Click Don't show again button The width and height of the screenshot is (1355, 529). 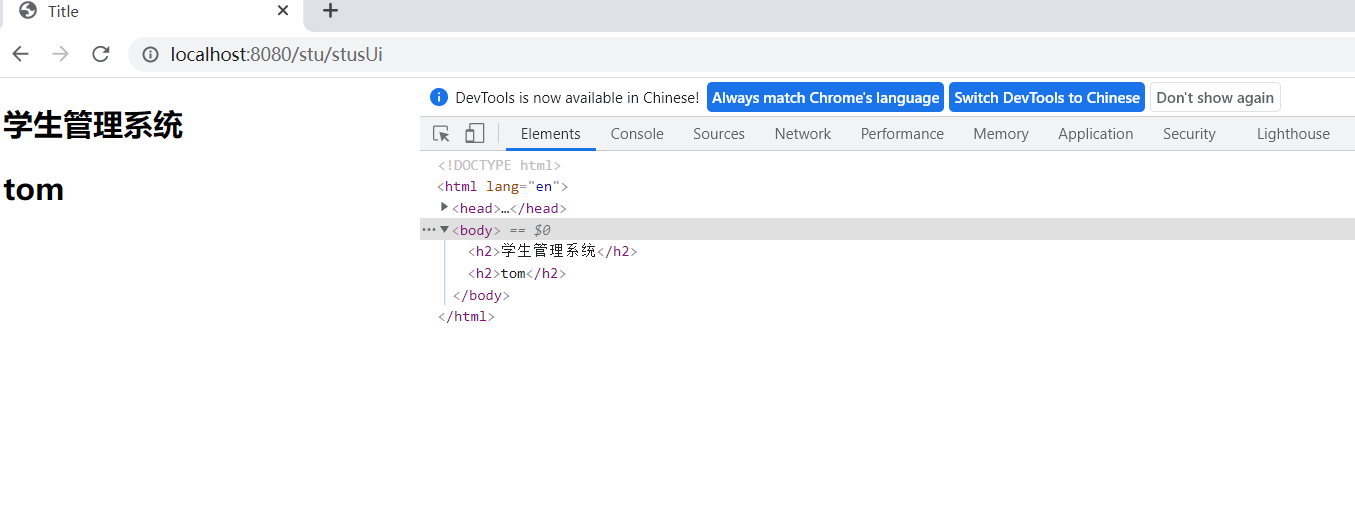[x=1215, y=97]
